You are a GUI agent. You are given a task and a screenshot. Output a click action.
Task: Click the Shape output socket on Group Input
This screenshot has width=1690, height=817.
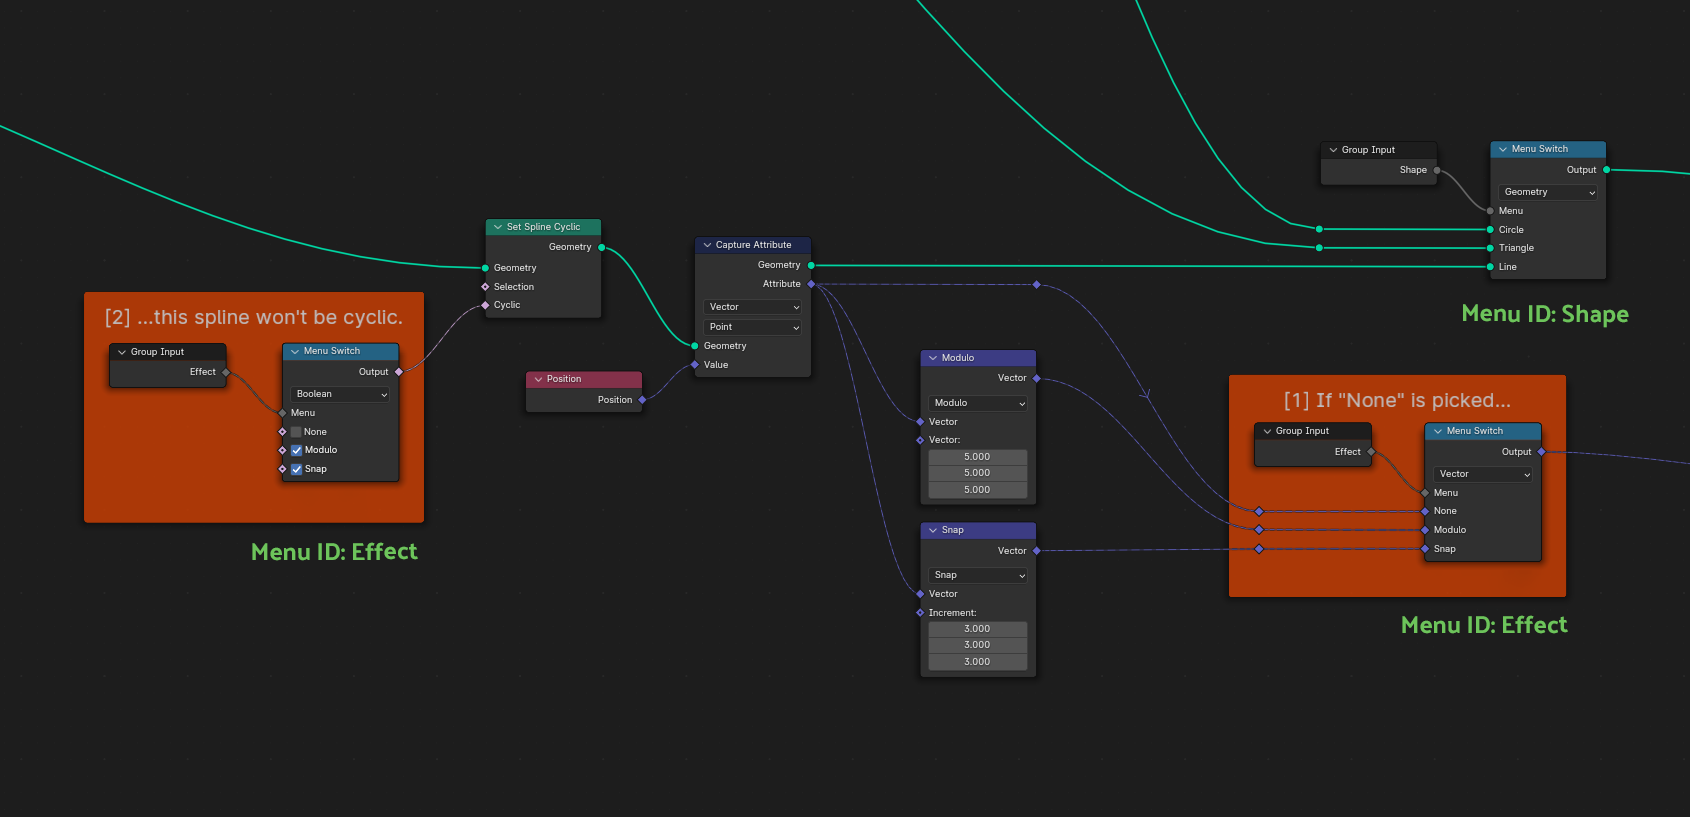[1437, 170]
